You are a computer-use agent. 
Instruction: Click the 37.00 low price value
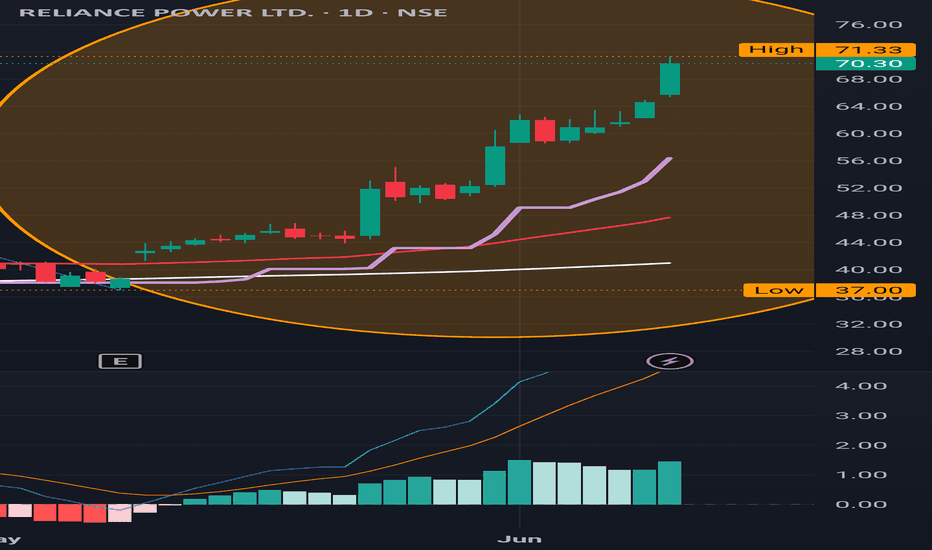pos(868,290)
